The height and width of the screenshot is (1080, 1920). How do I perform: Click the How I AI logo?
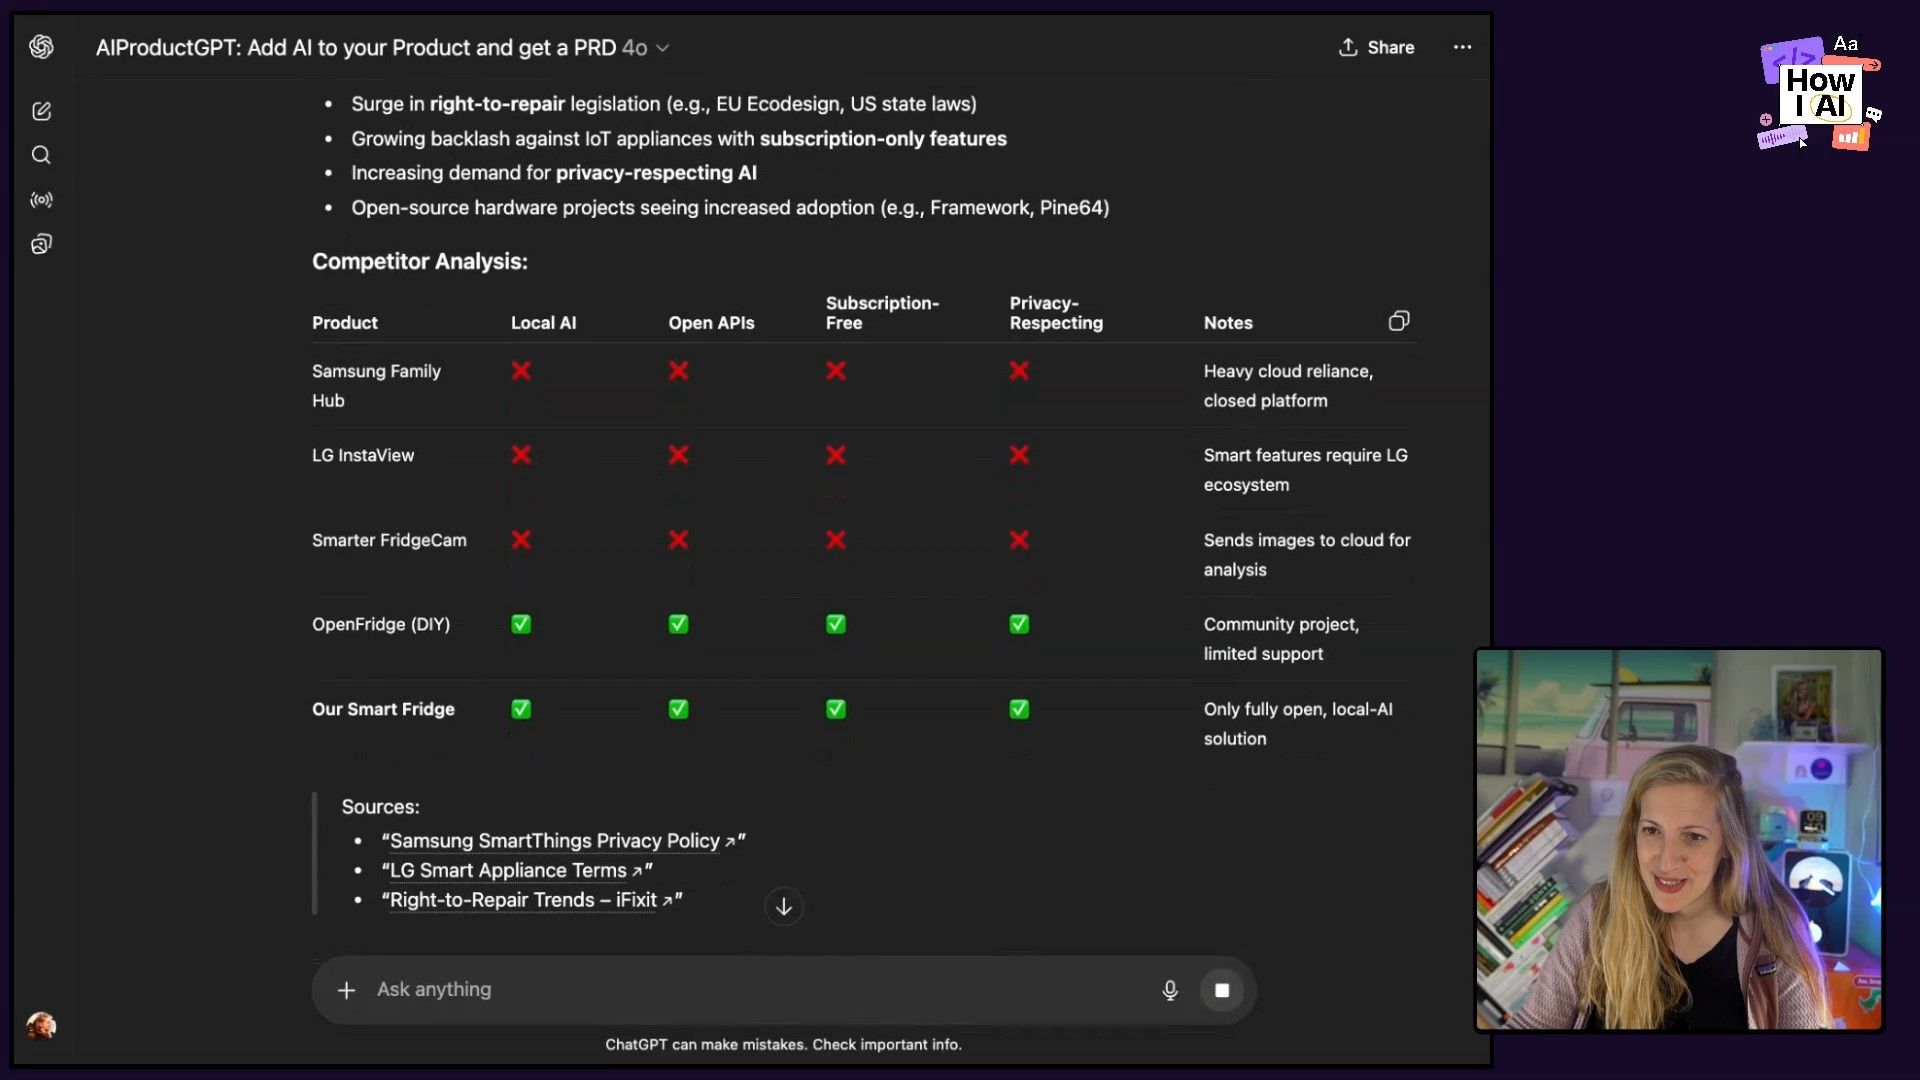coord(1820,93)
